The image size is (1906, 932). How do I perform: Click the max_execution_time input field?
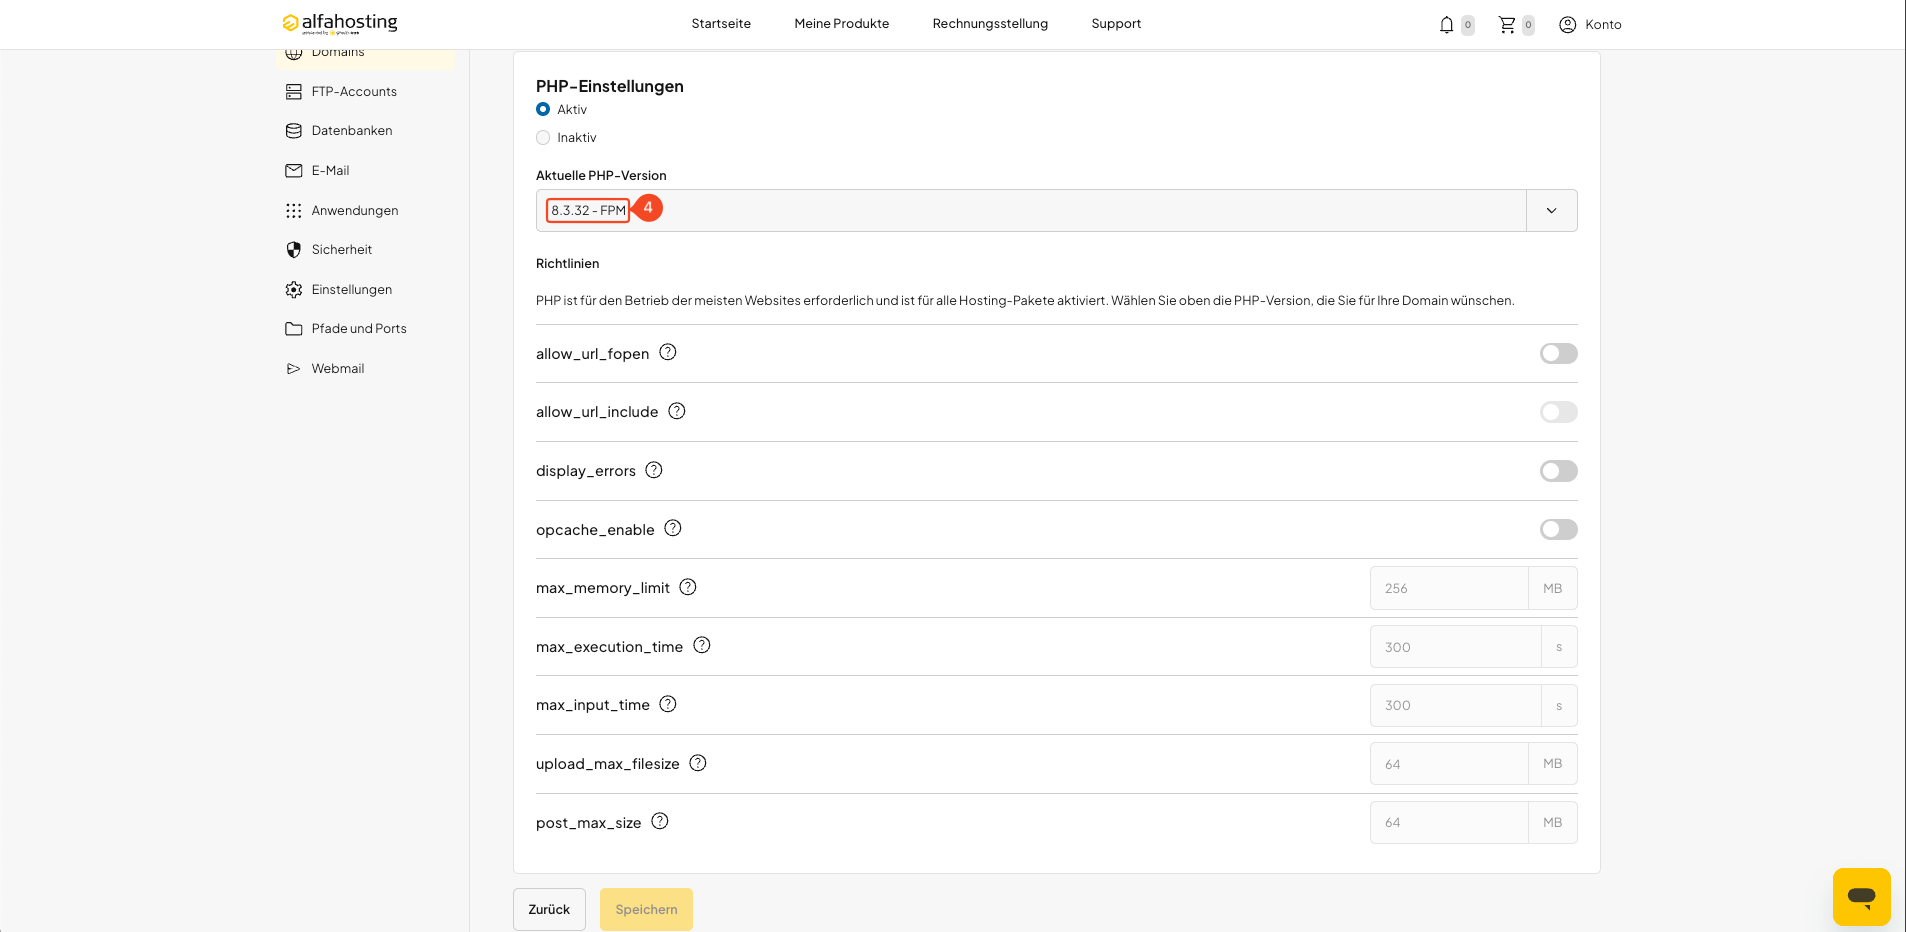point(1456,647)
